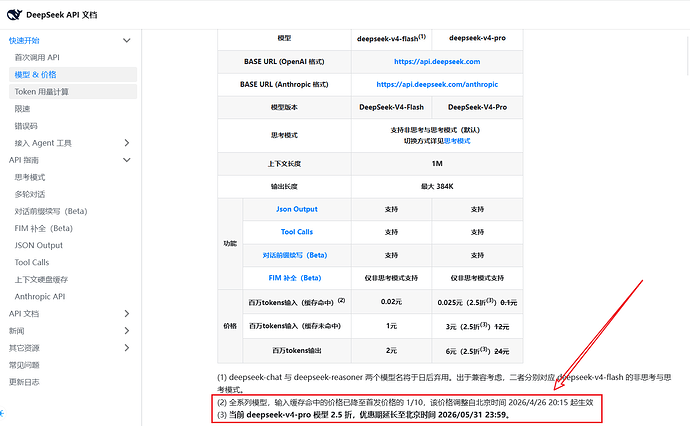Screen dimensions: 690x426
Task: Click the 最大 384K output cell
Action: pos(437,186)
